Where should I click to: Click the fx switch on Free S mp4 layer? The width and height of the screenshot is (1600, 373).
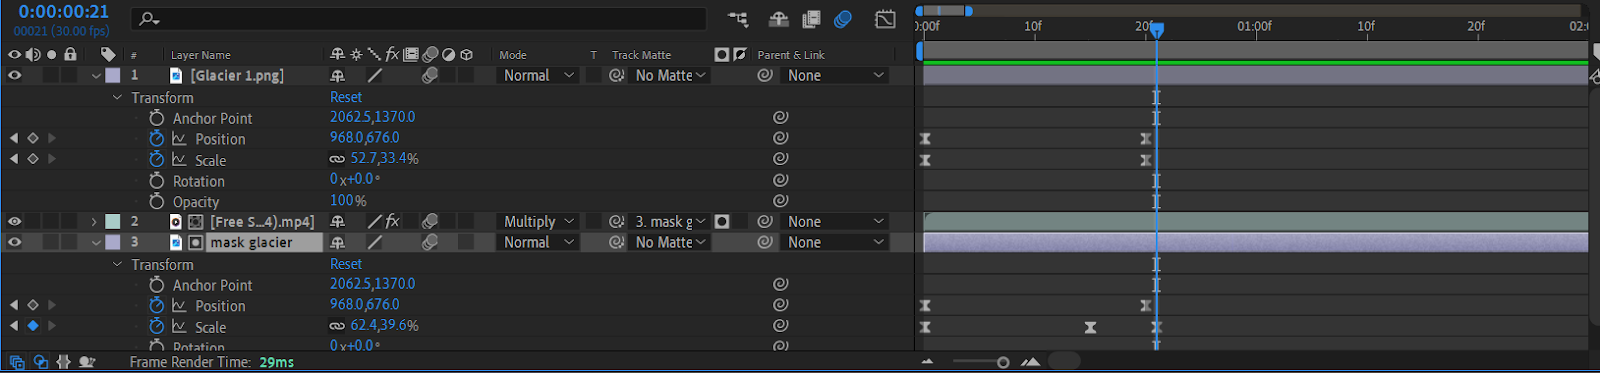(x=393, y=222)
